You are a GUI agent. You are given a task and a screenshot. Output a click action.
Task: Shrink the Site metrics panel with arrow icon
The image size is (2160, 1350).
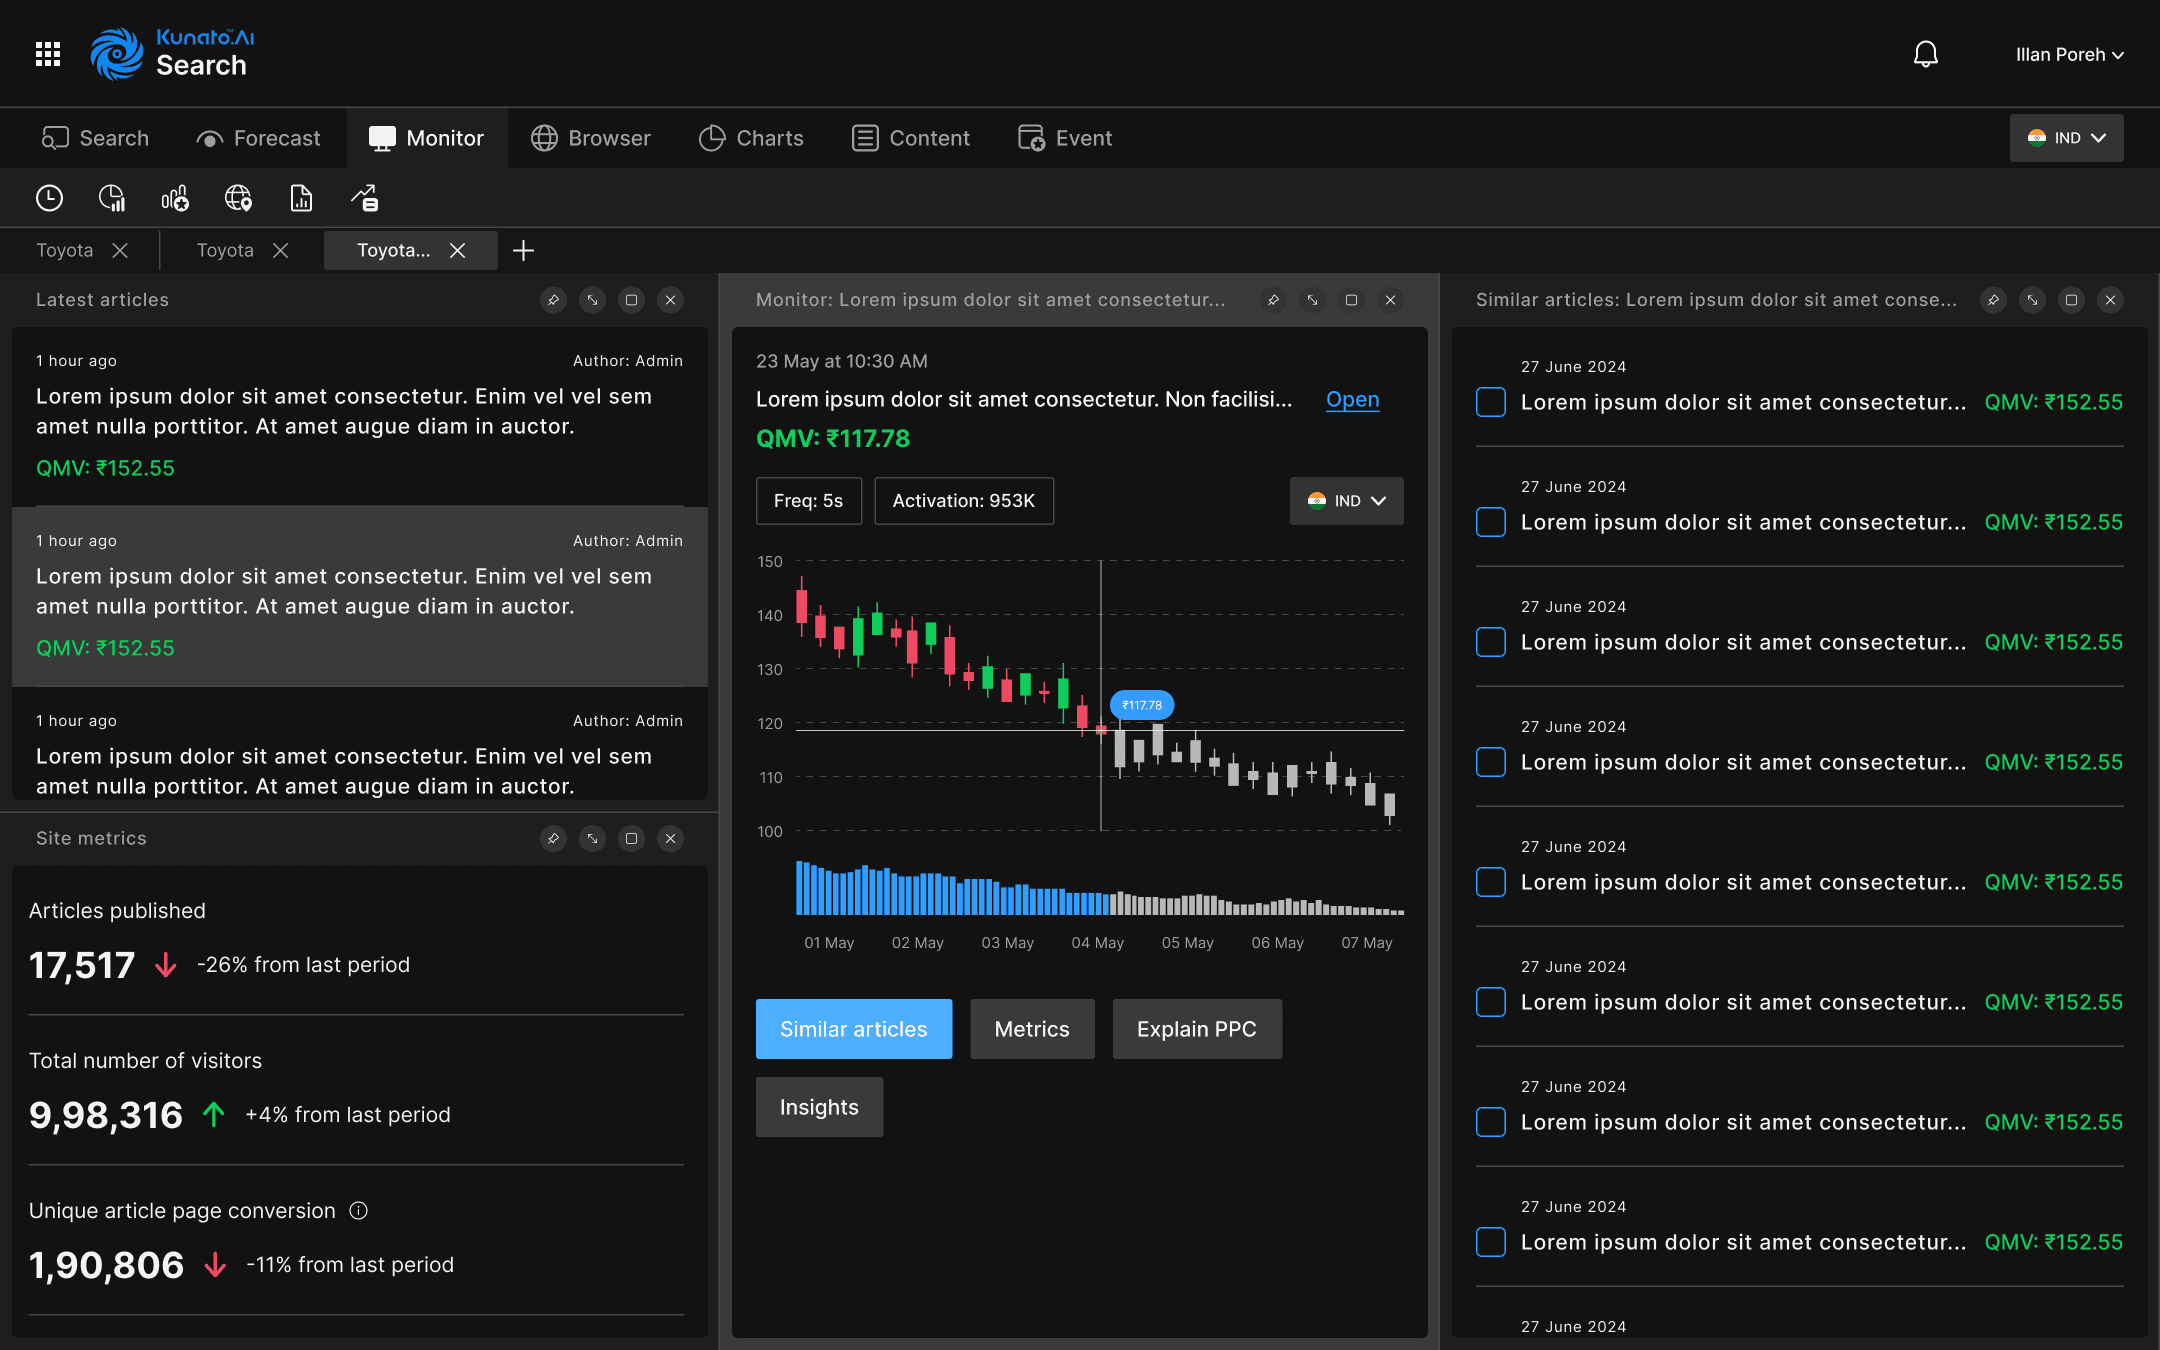click(592, 838)
